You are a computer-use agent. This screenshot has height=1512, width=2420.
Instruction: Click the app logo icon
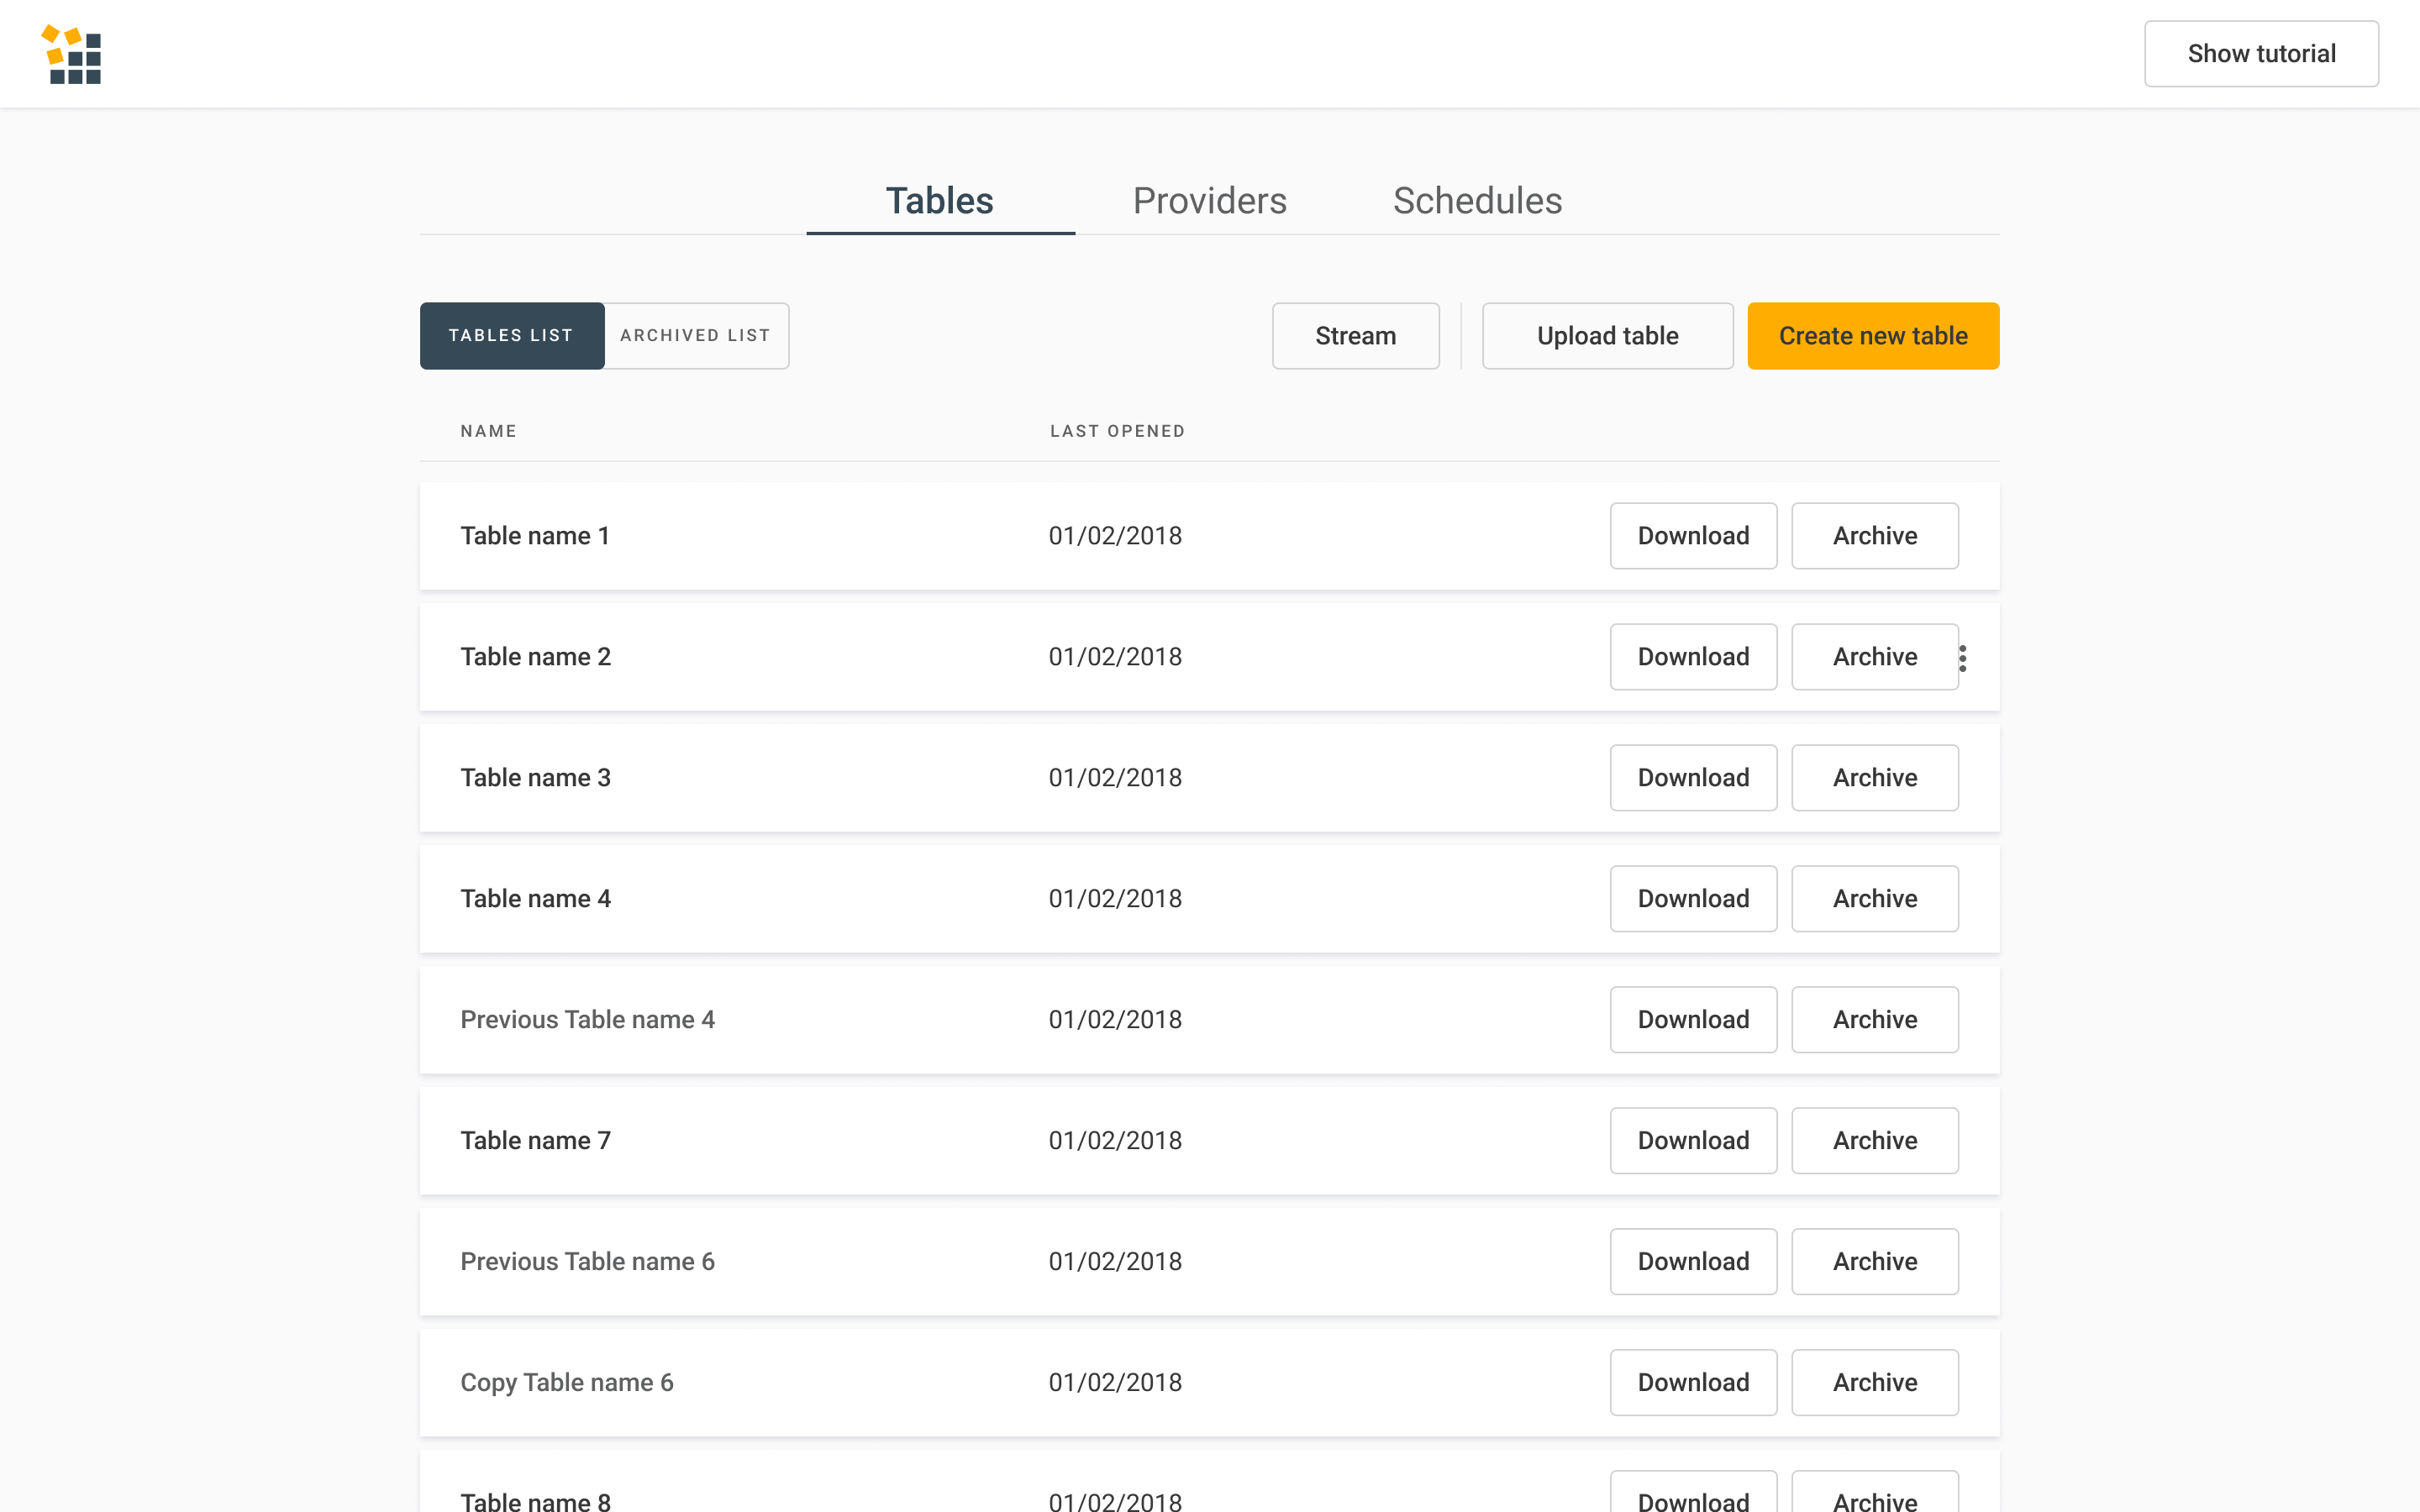(x=71, y=54)
